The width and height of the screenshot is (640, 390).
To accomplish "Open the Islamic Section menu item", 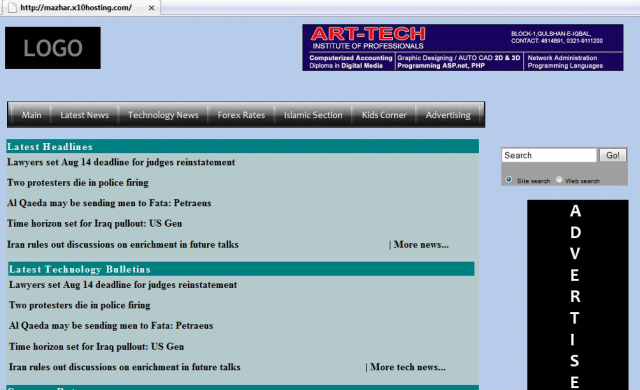I will point(313,115).
